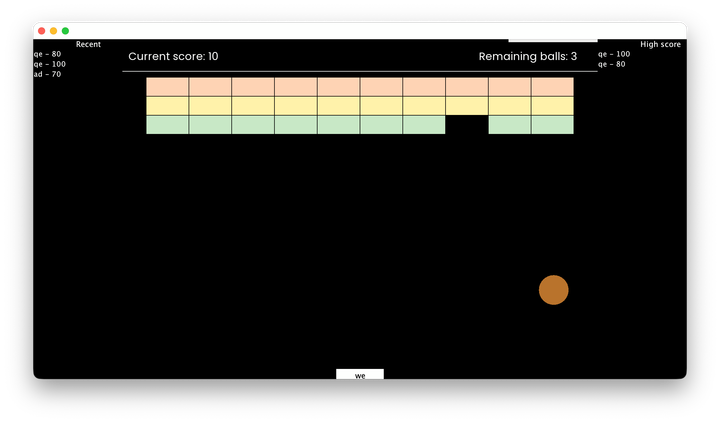Minimize the window with yellow button
The image size is (720, 423).
[x=54, y=31]
